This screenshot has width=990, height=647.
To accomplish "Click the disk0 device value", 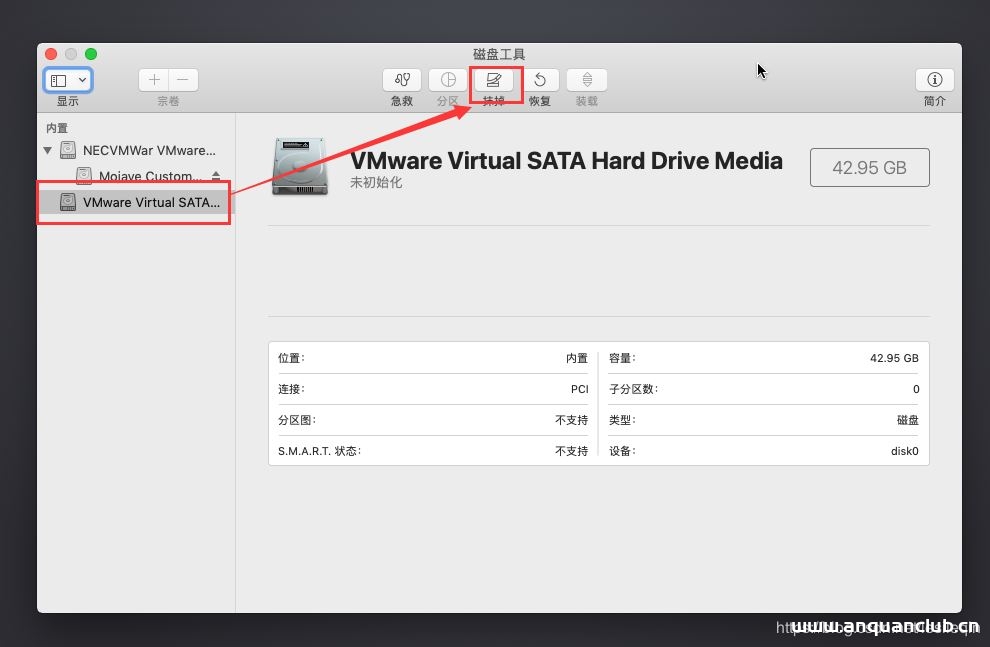I will click(x=904, y=451).
